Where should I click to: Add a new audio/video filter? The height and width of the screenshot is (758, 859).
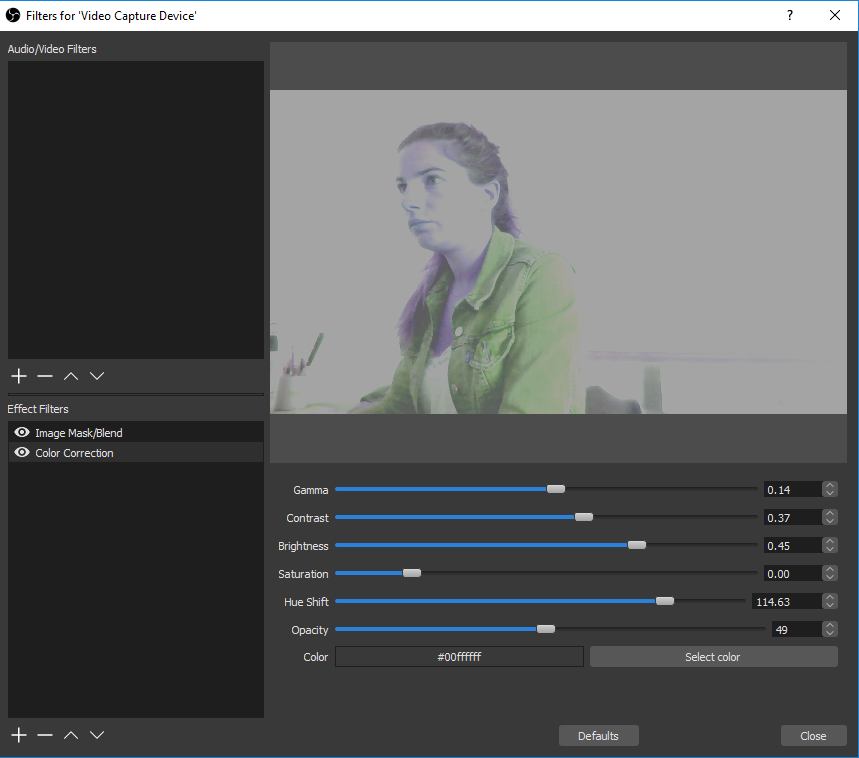(x=18, y=376)
